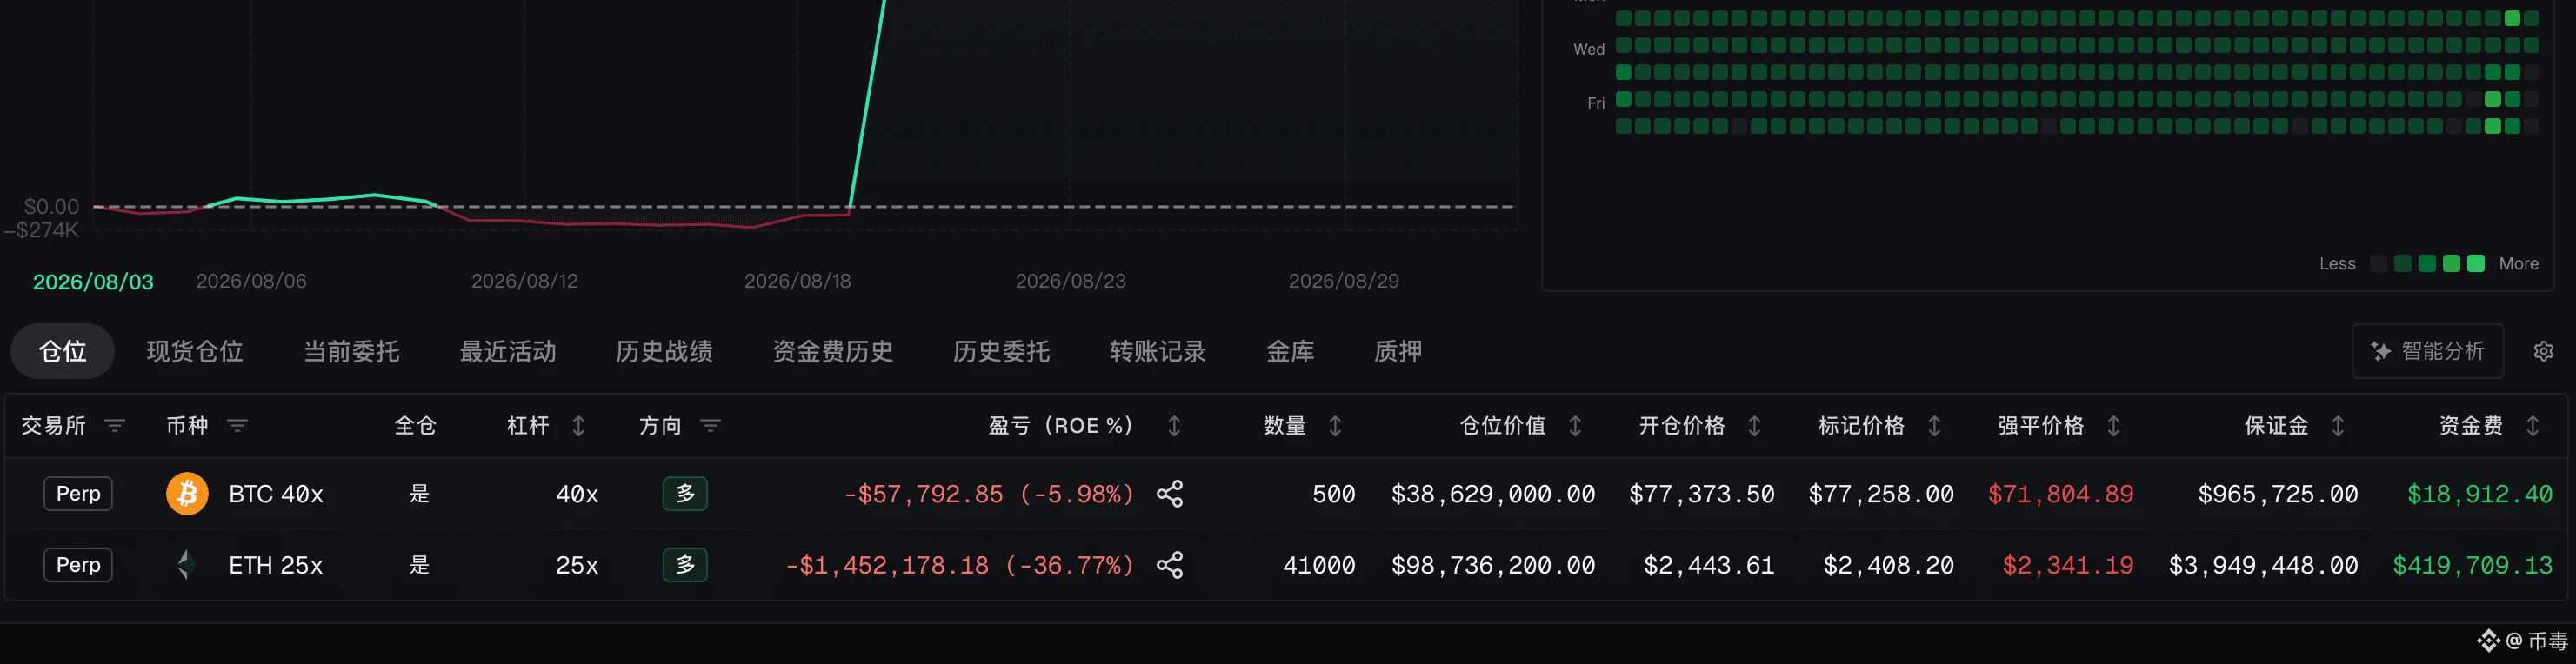Open settings gear beside smart analysis
This screenshot has width=2576, height=664.
pyautogui.click(x=2543, y=351)
